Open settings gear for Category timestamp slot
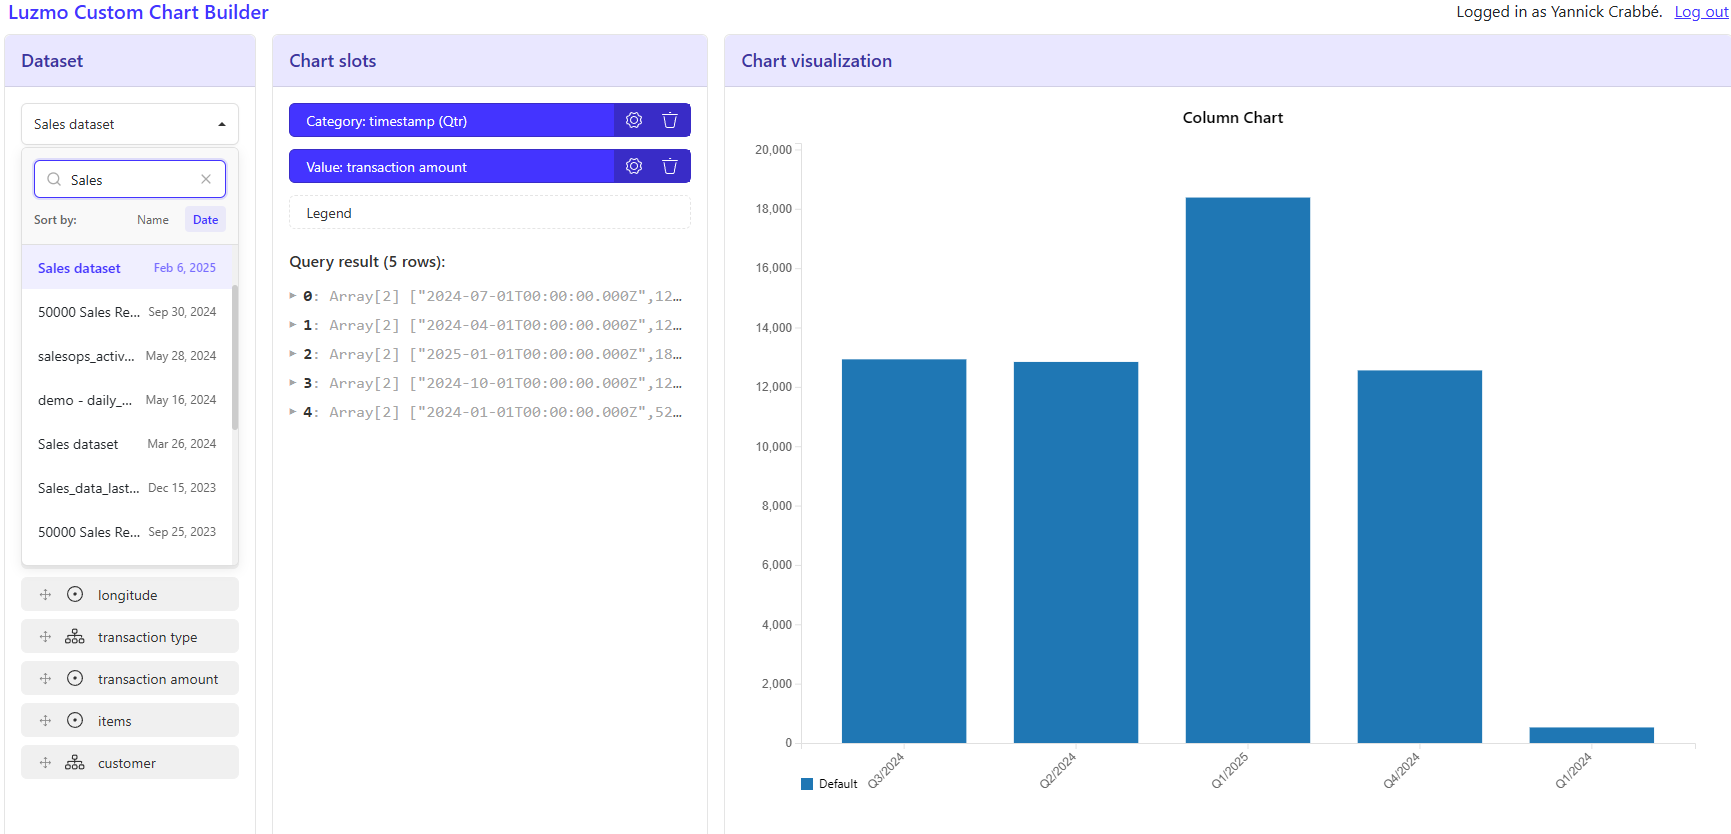1731x834 pixels. coord(634,120)
